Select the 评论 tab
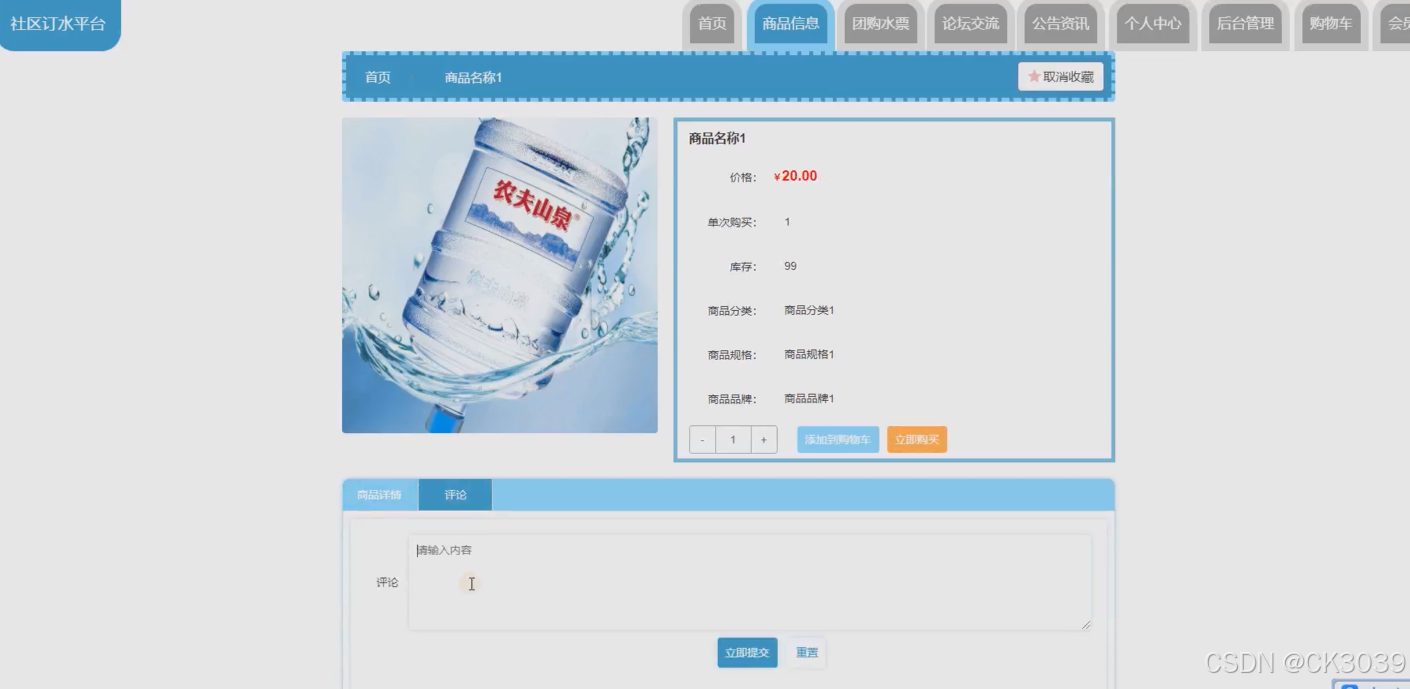The height and width of the screenshot is (689, 1410). click(x=456, y=495)
